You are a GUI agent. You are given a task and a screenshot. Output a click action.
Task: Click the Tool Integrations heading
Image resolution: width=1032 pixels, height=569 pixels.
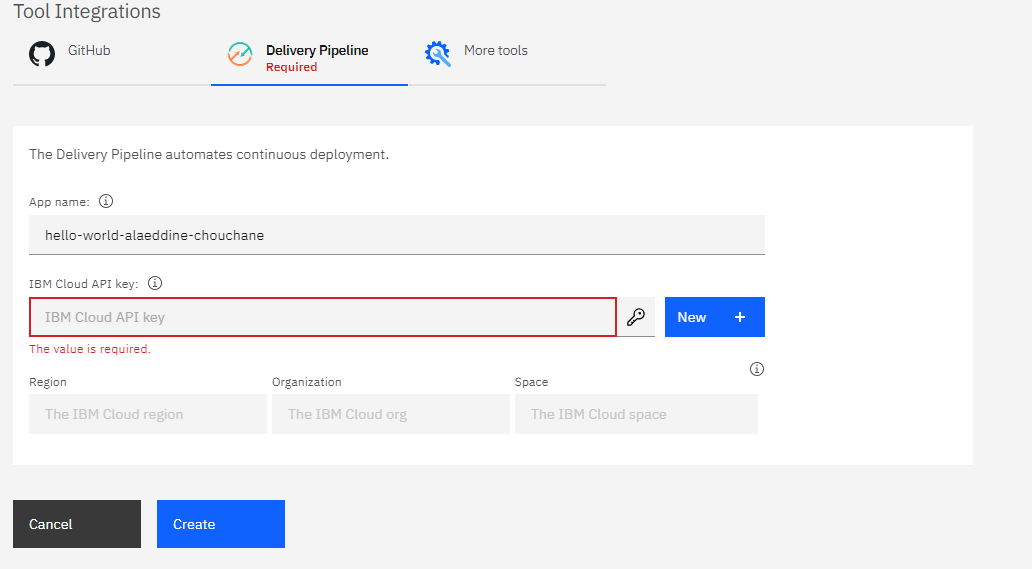87,11
